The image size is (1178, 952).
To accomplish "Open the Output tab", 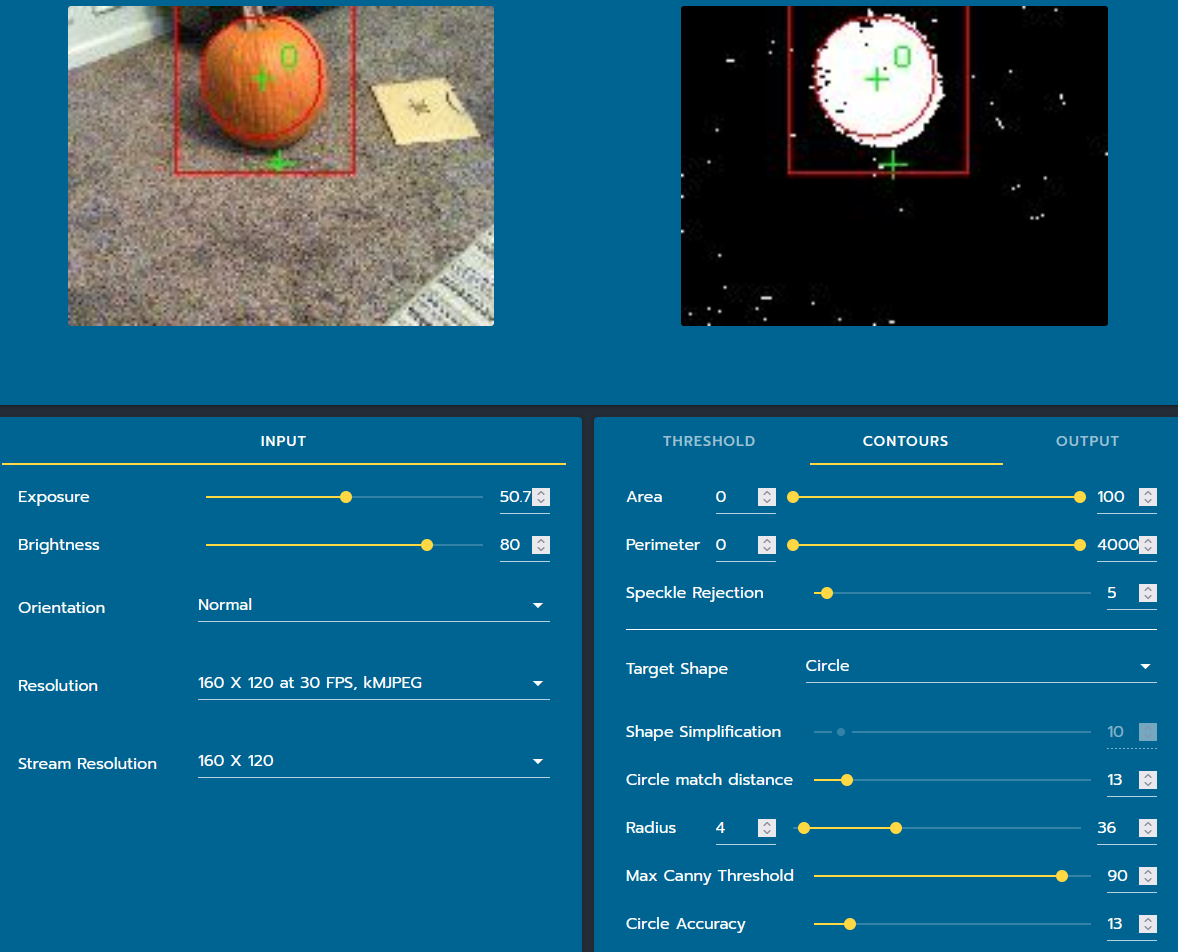I will [x=1087, y=441].
